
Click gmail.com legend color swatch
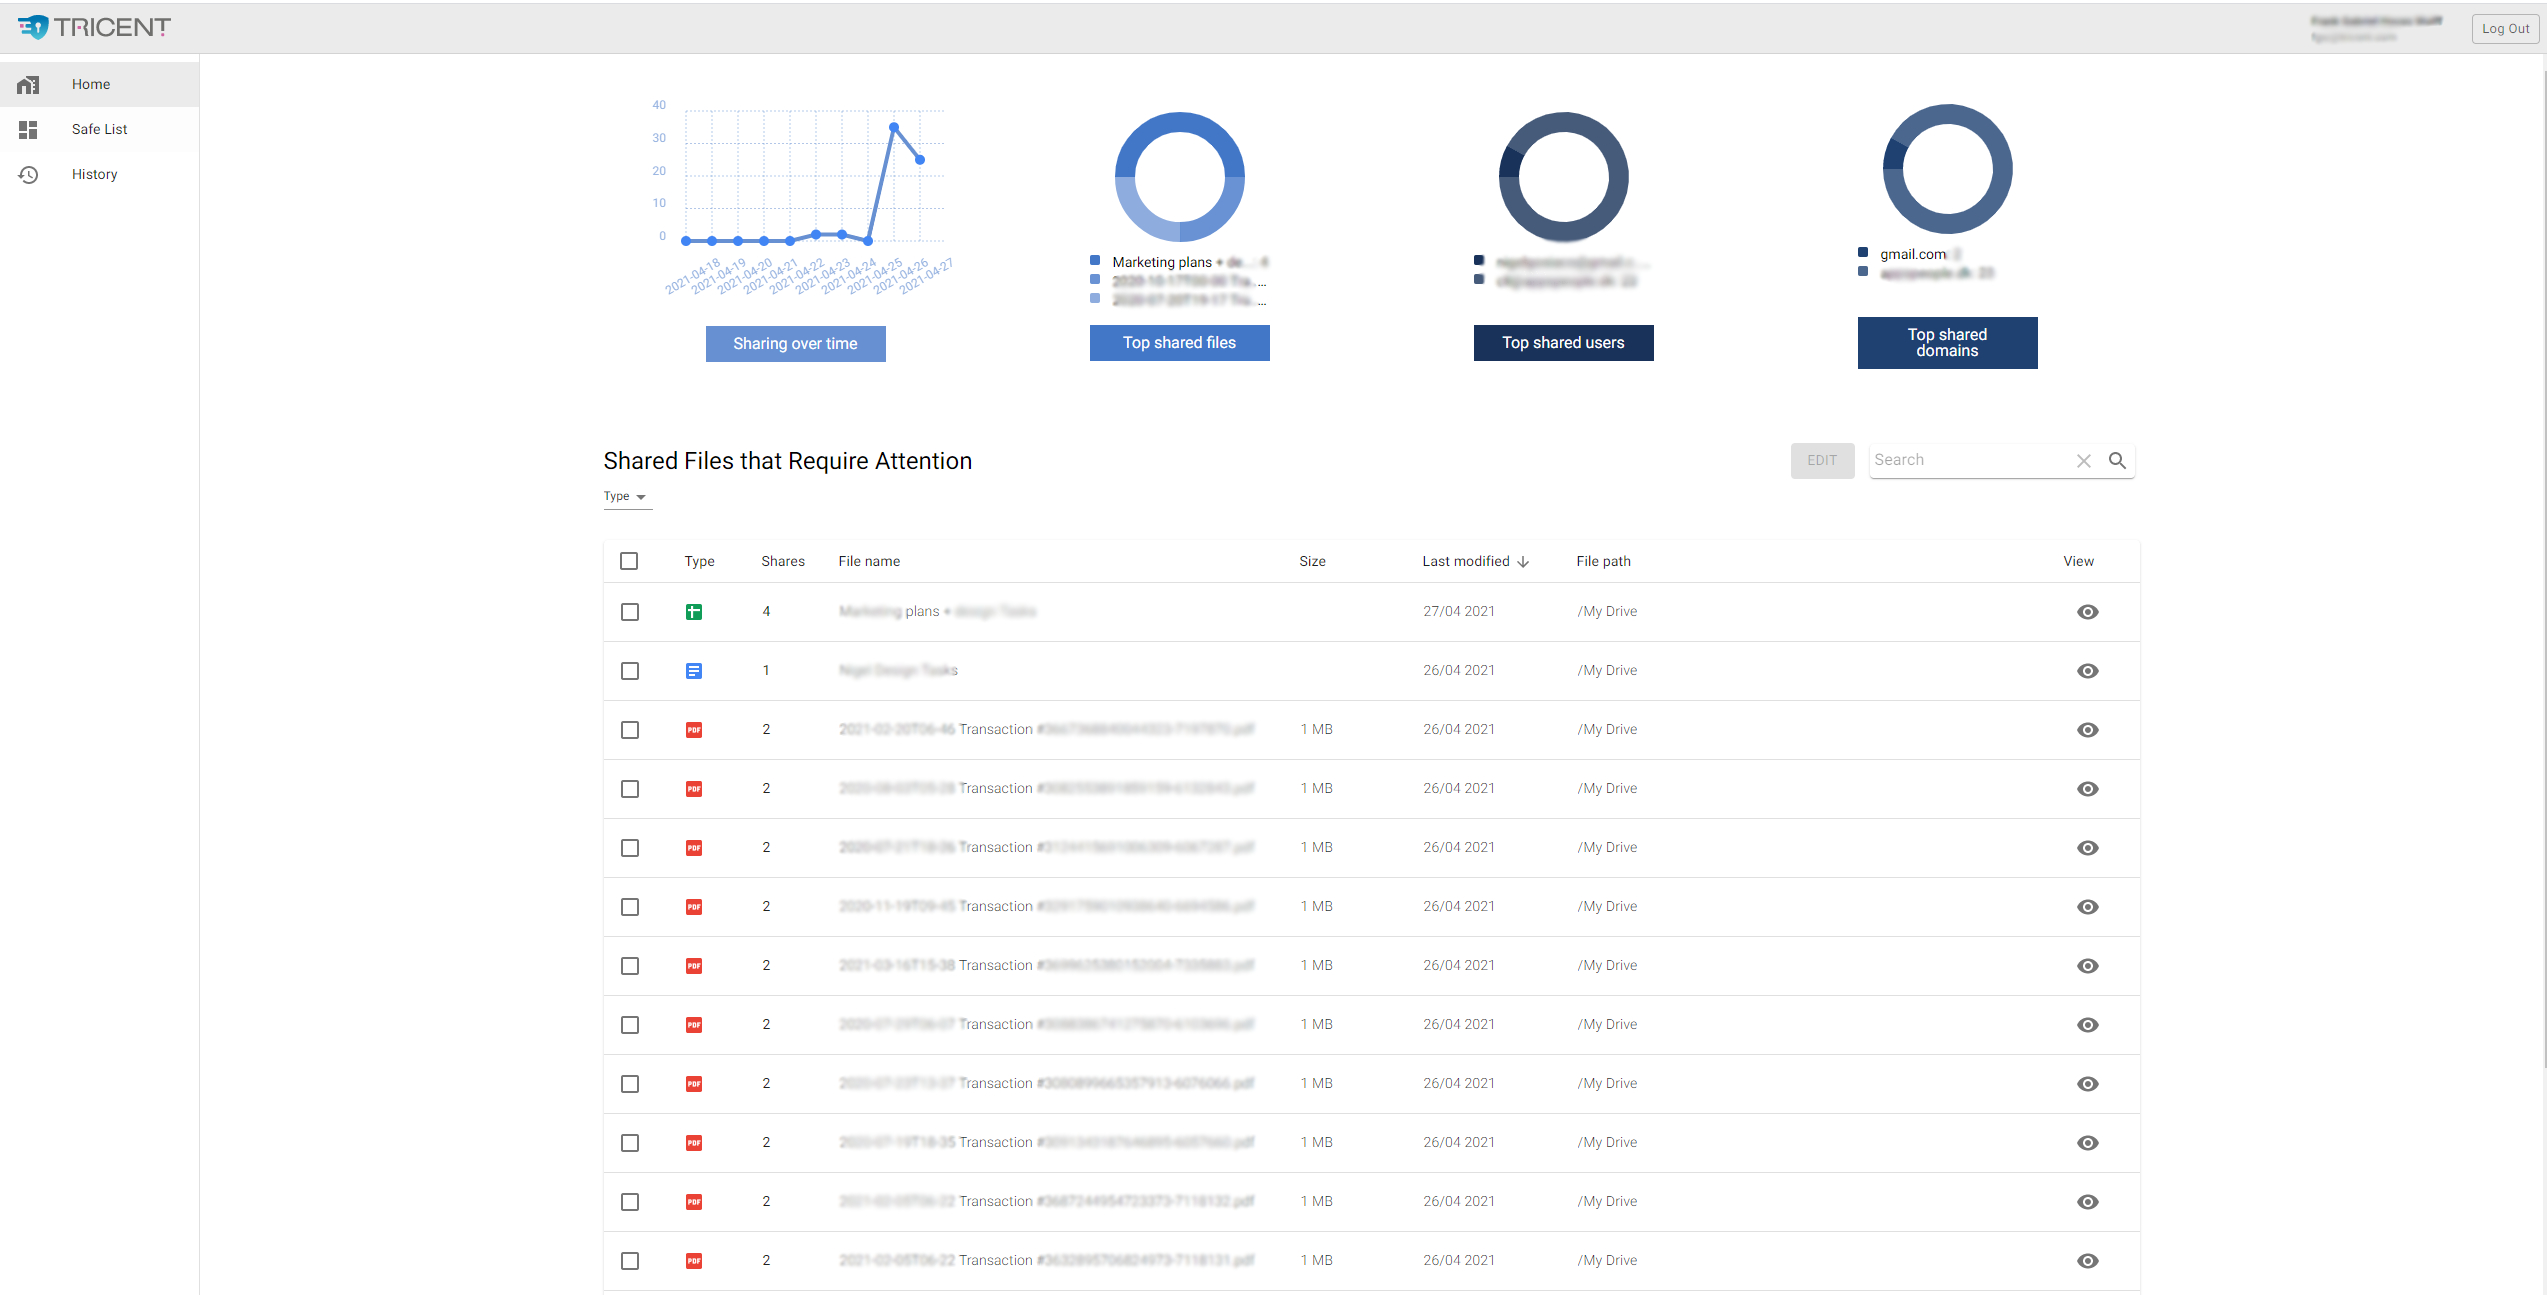click(1863, 253)
